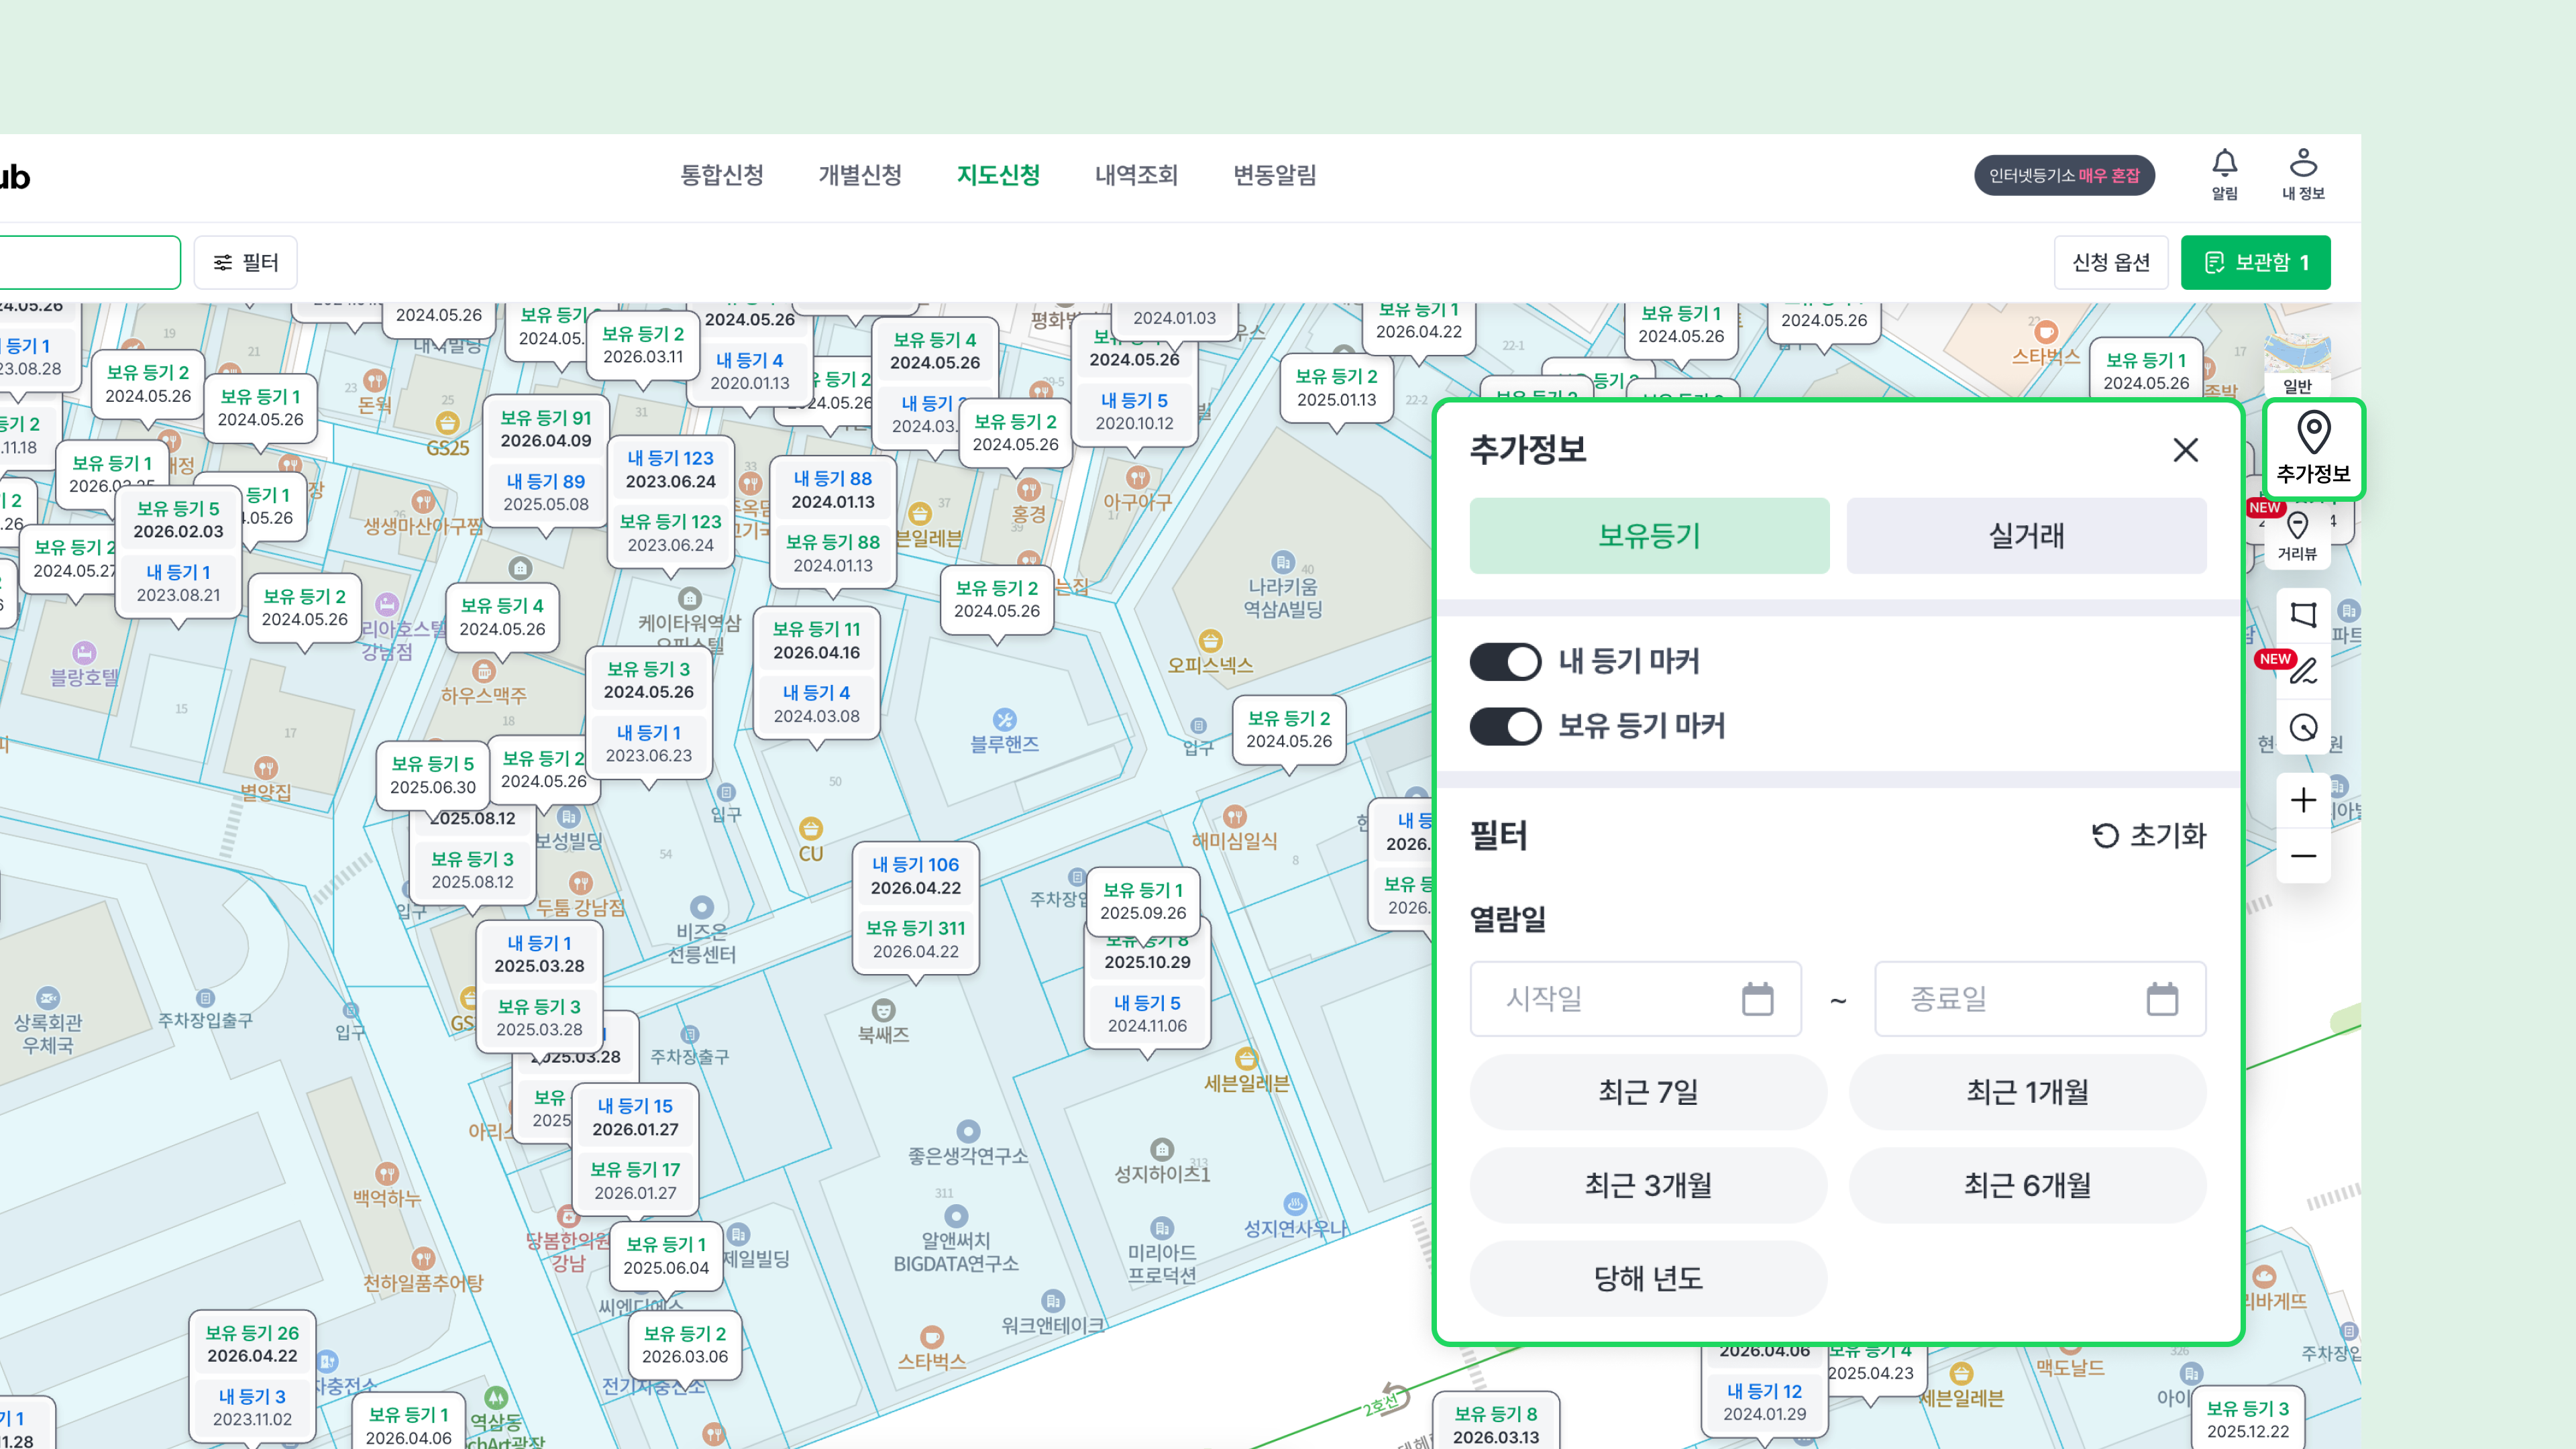Zoom in the map with plus

click(x=2303, y=800)
